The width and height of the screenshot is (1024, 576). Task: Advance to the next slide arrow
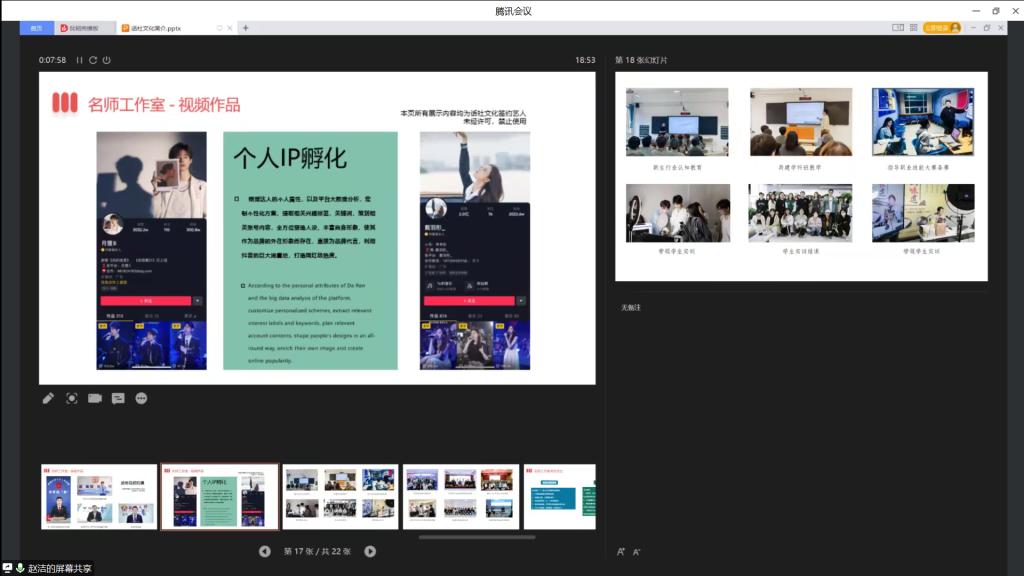pos(370,551)
